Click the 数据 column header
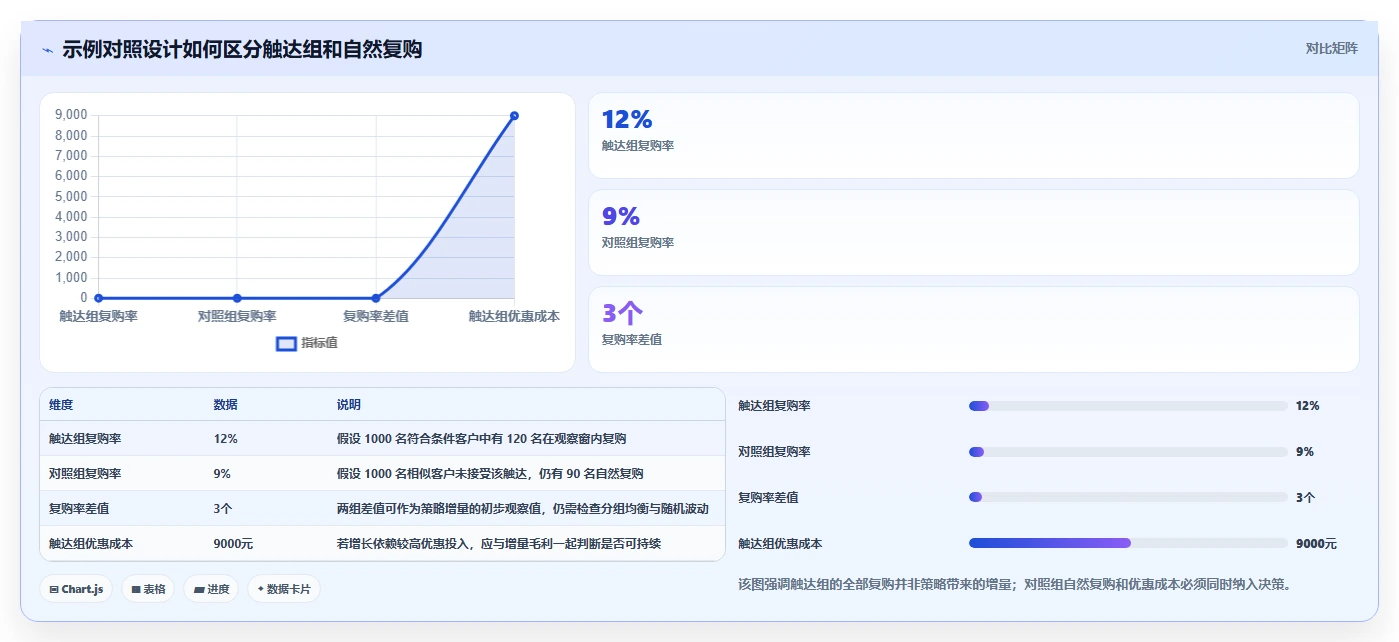The image size is (1399, 642). tap(225, 405)
